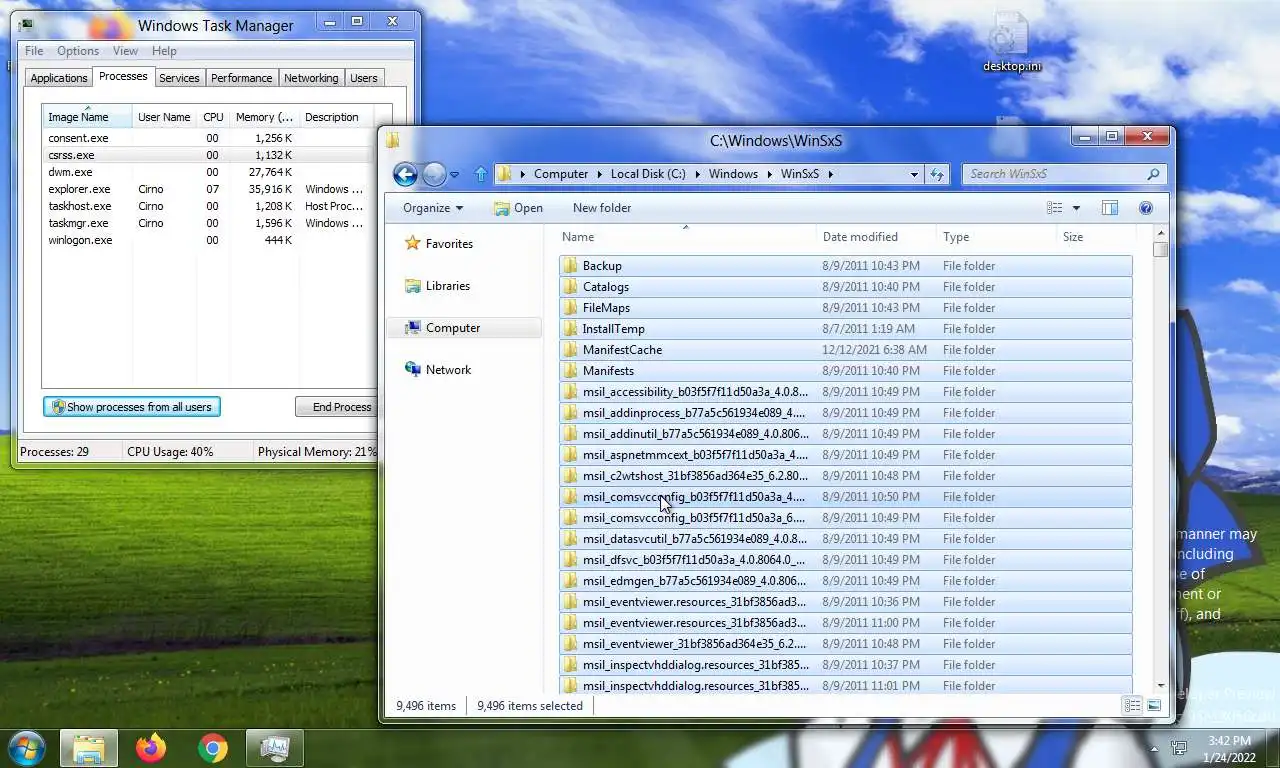The height and width of the screenshot is (768, 1280).
Task: Open the Organize dropdown menu
Action: pyautogui.click(x=433, y=208)
